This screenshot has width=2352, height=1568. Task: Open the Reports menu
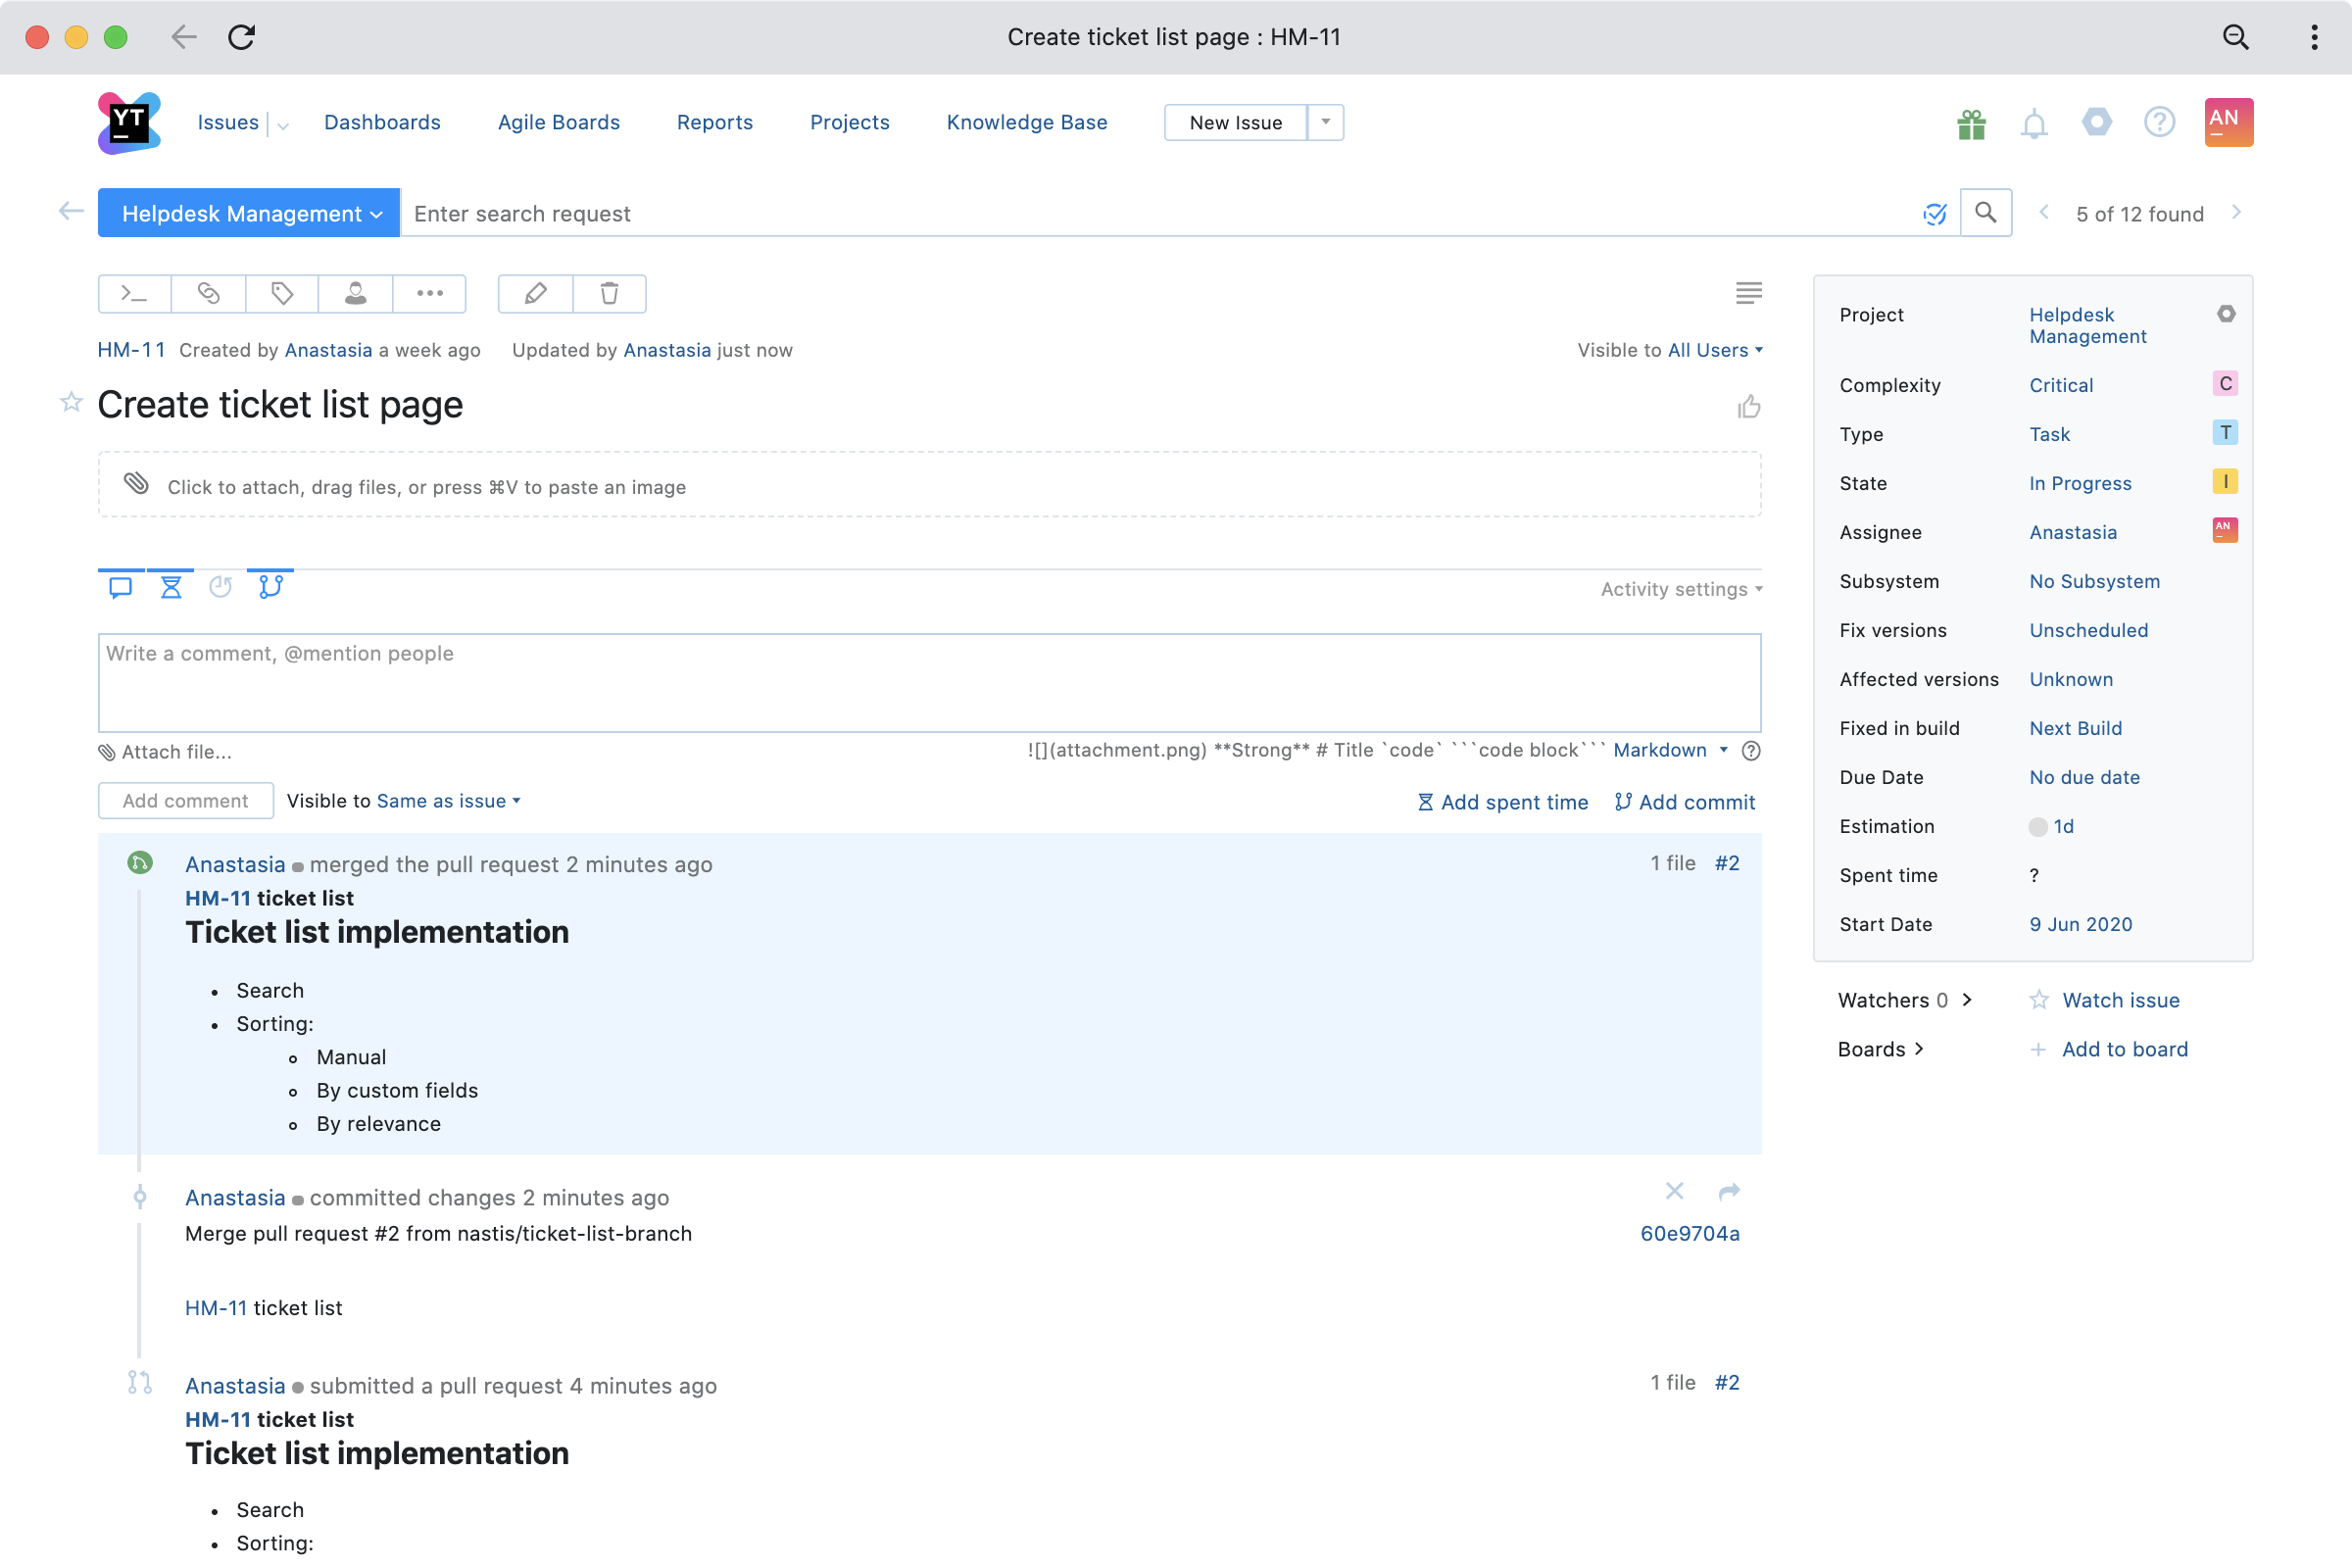tap(715, 122)
